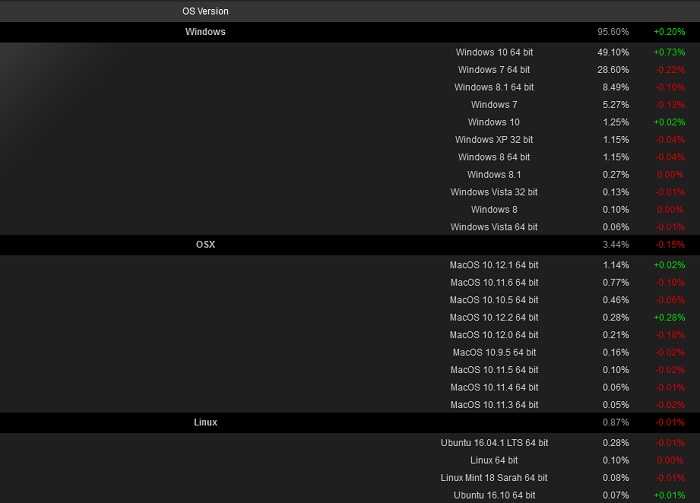Image resolution: width=700 pixels, height=503 pixels.
Task: Click the OS Version header
Action: tap(205, 11)
